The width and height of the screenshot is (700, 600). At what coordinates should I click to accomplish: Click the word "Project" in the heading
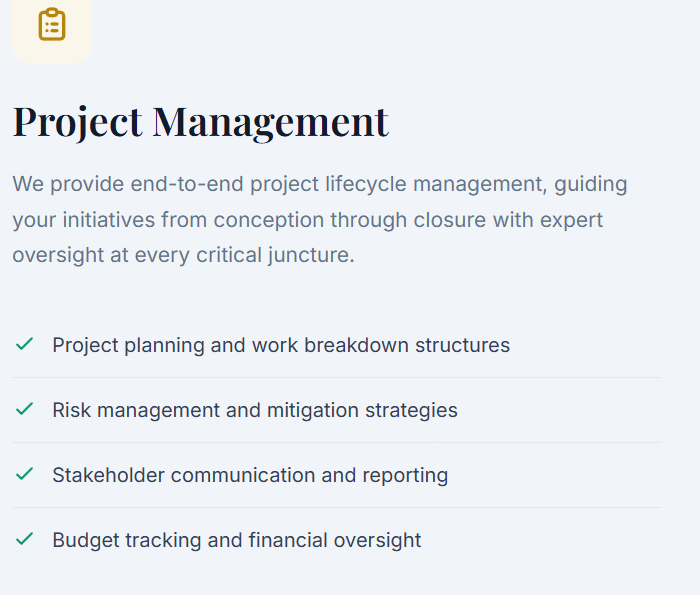pyautogui.click(x=78, y=122)
